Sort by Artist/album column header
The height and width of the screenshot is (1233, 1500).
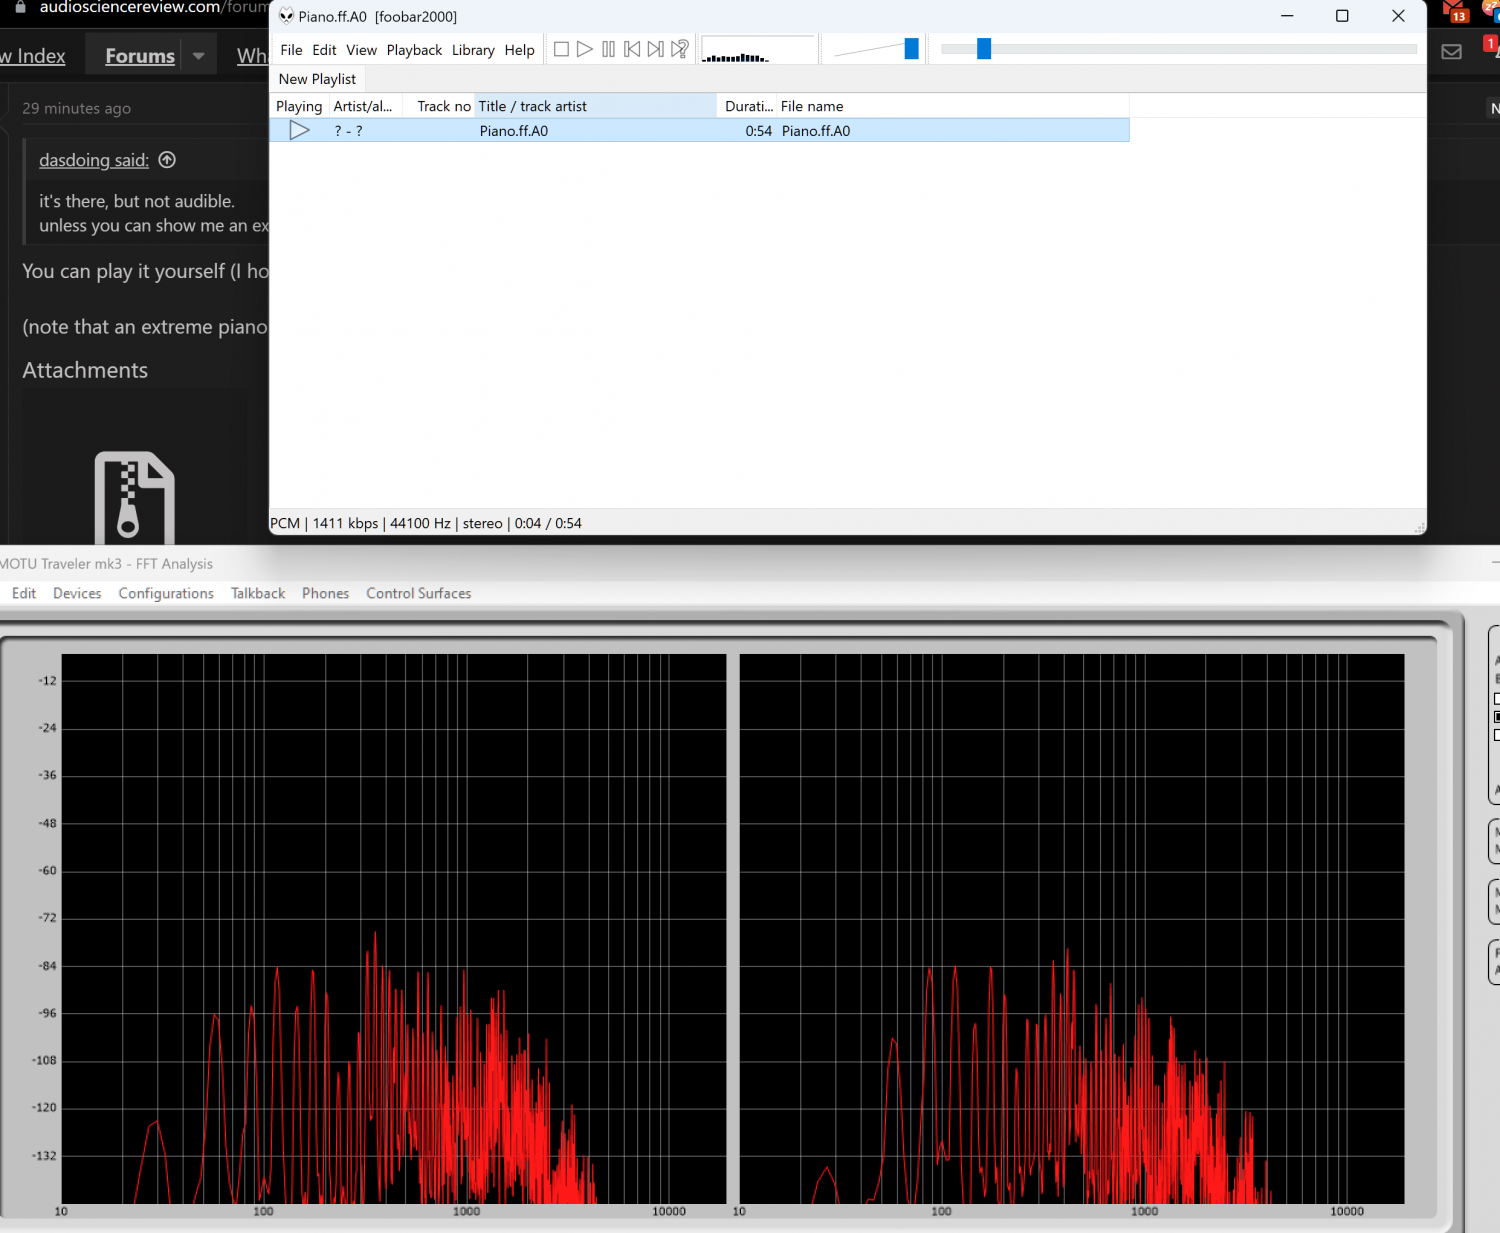(365, 106)
